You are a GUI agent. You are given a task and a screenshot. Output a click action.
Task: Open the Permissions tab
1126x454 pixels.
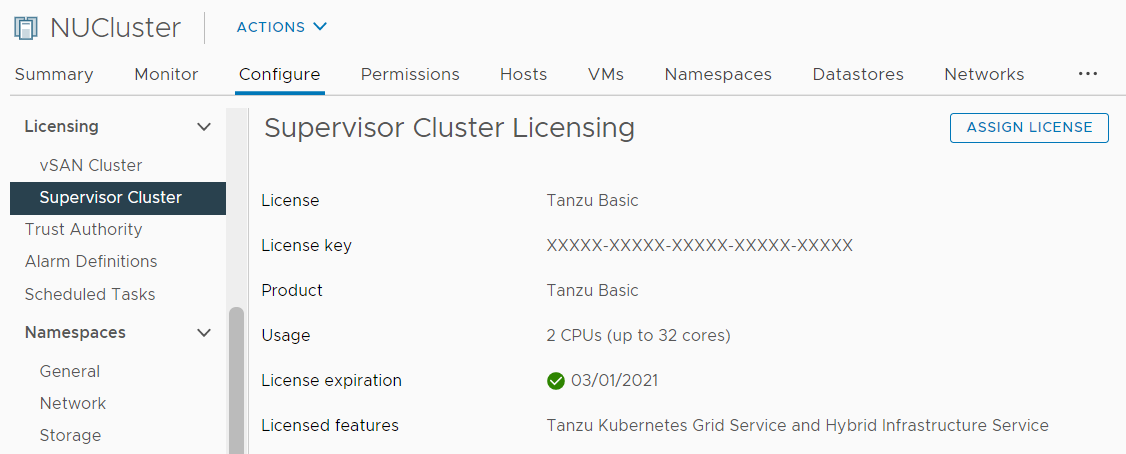(410, 75)
